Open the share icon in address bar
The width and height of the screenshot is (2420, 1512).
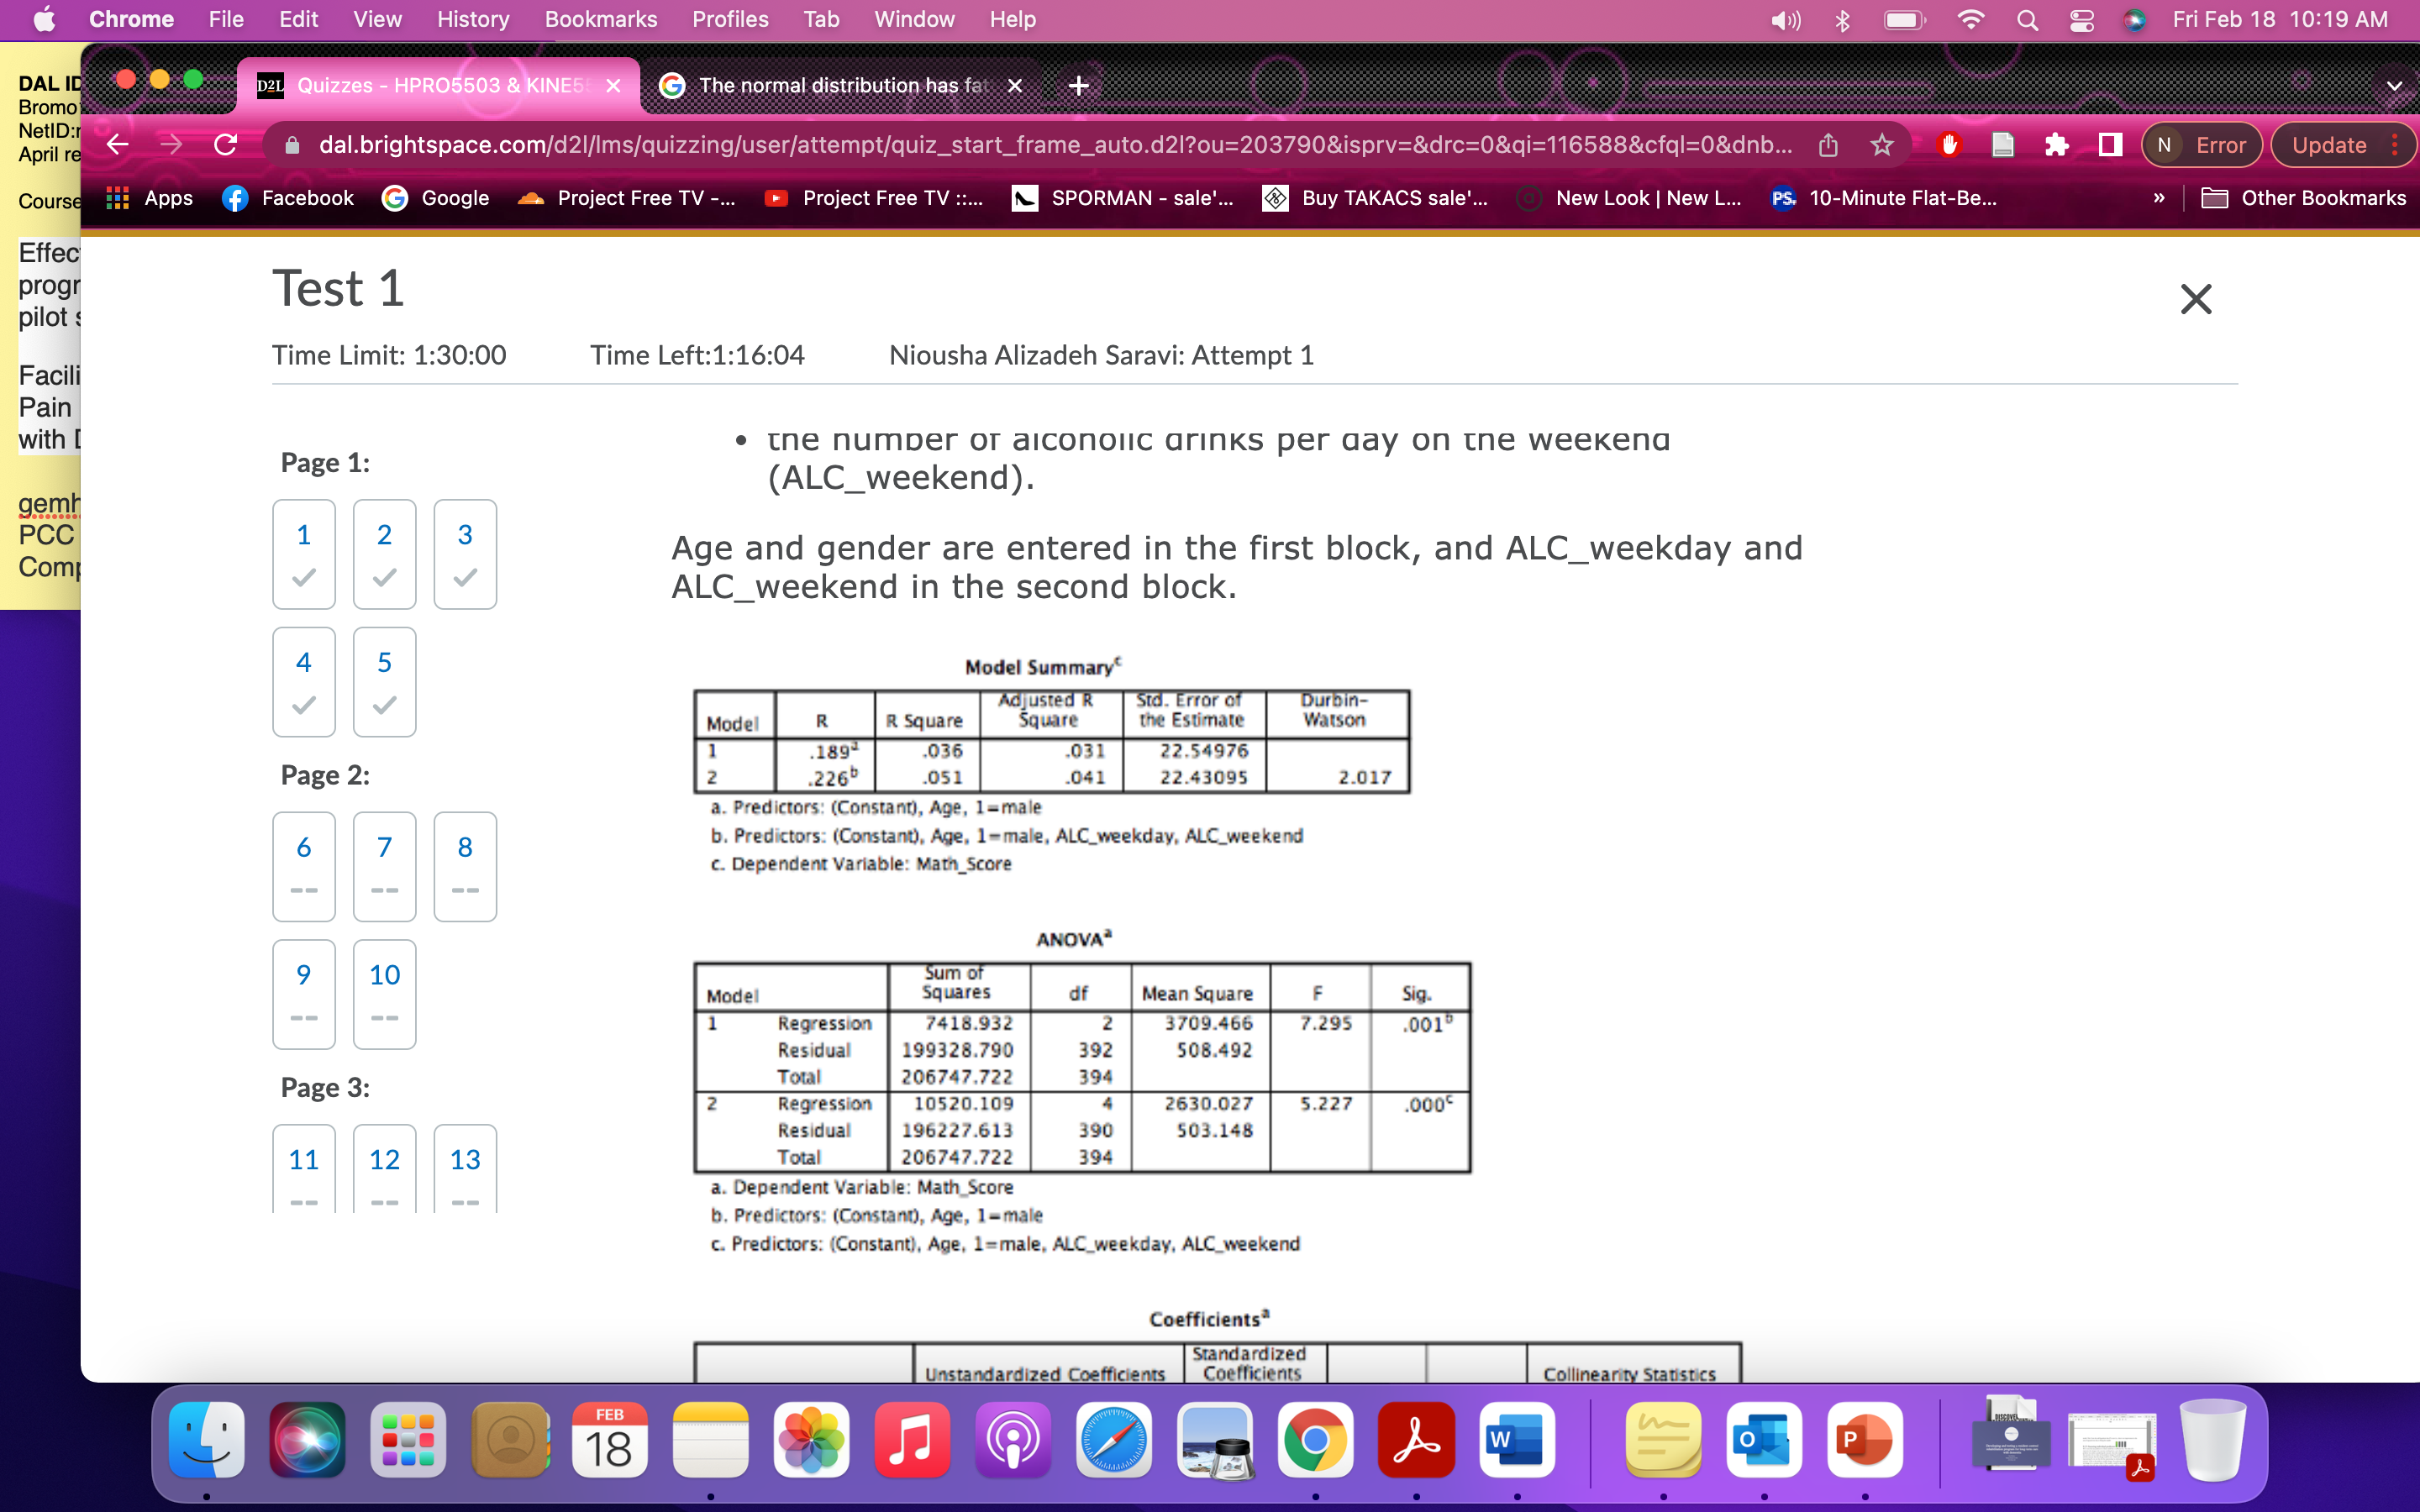[1829, 144]
